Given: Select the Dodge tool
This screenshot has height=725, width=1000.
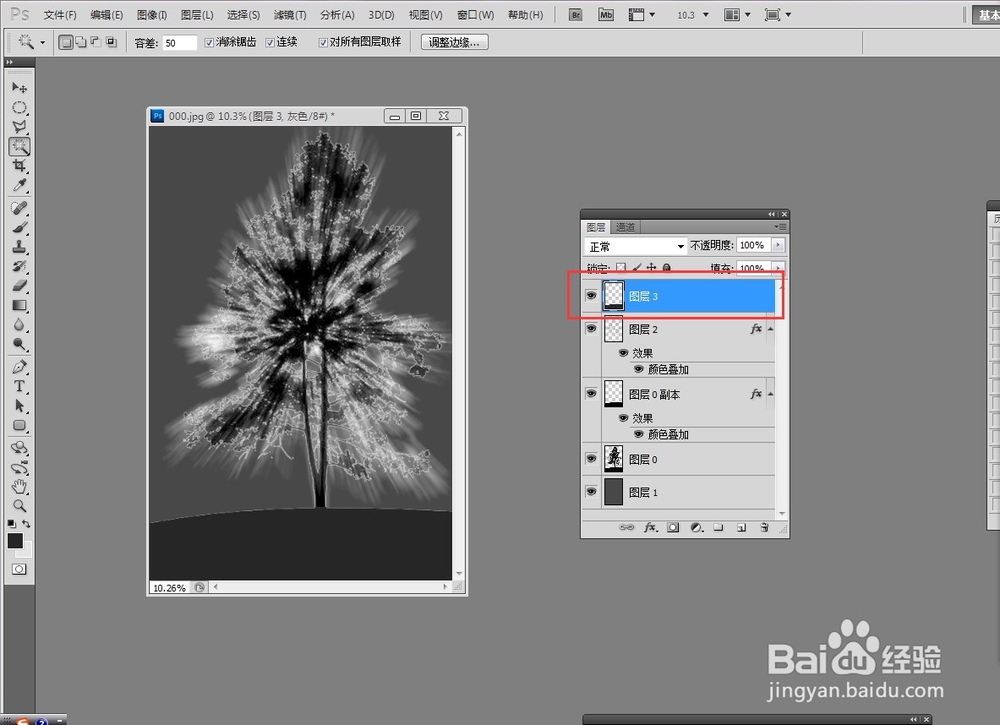Looking at the screenshot, I should pyautogui.click(x=19, y=345).
